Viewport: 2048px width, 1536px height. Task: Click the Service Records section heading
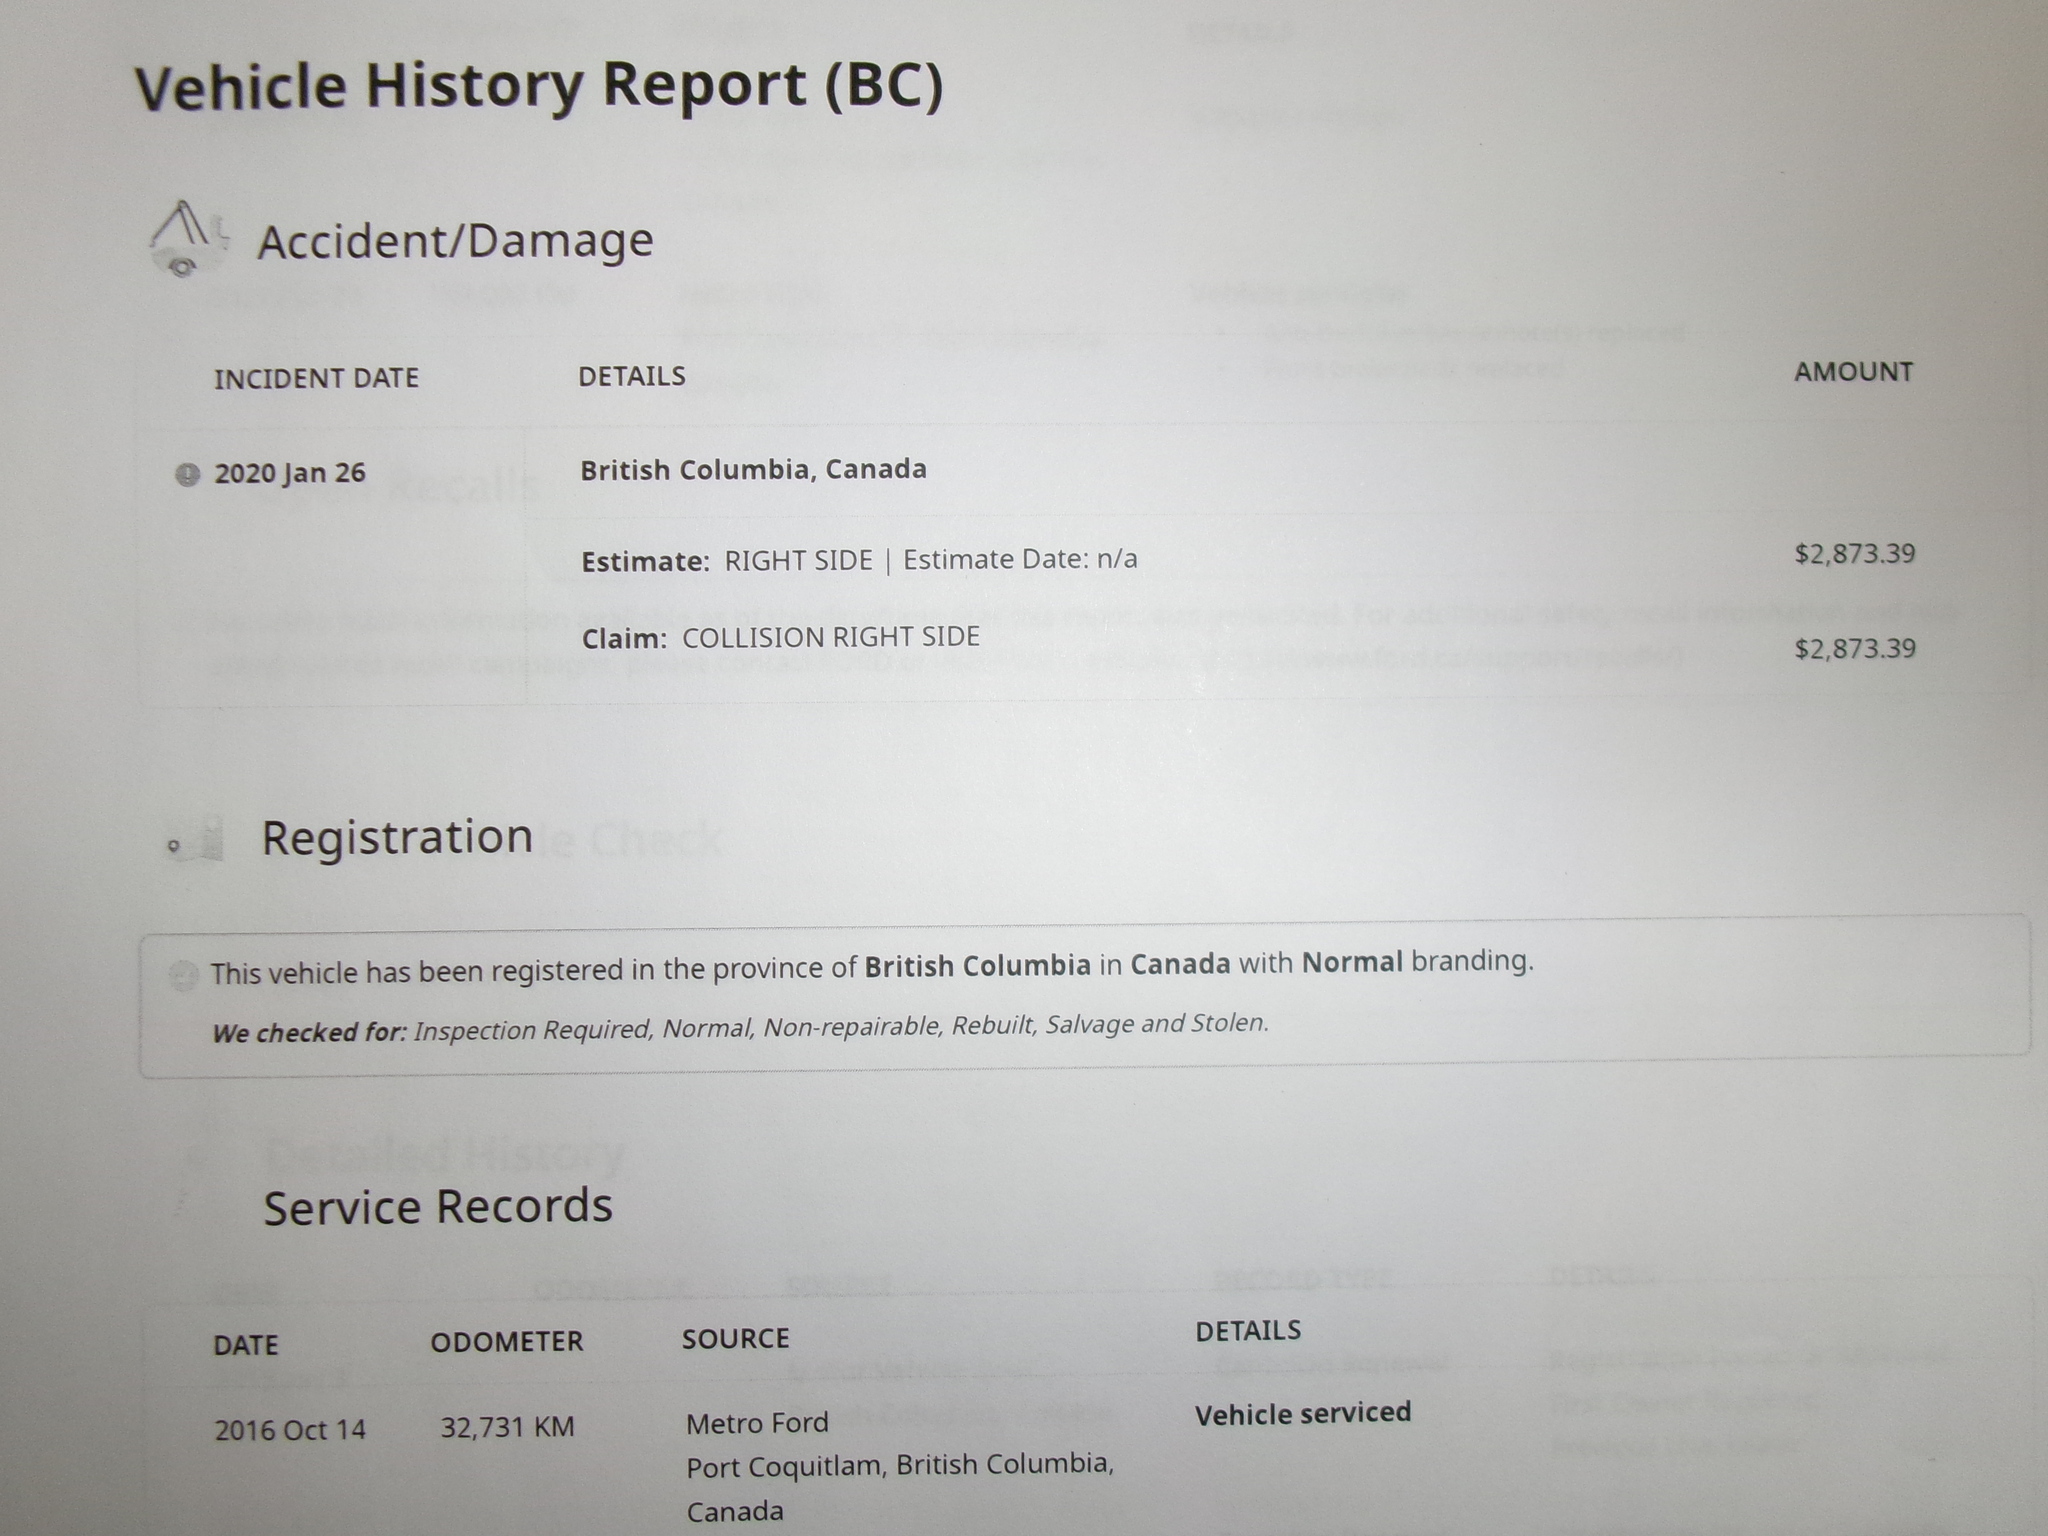pos(437,1206)
